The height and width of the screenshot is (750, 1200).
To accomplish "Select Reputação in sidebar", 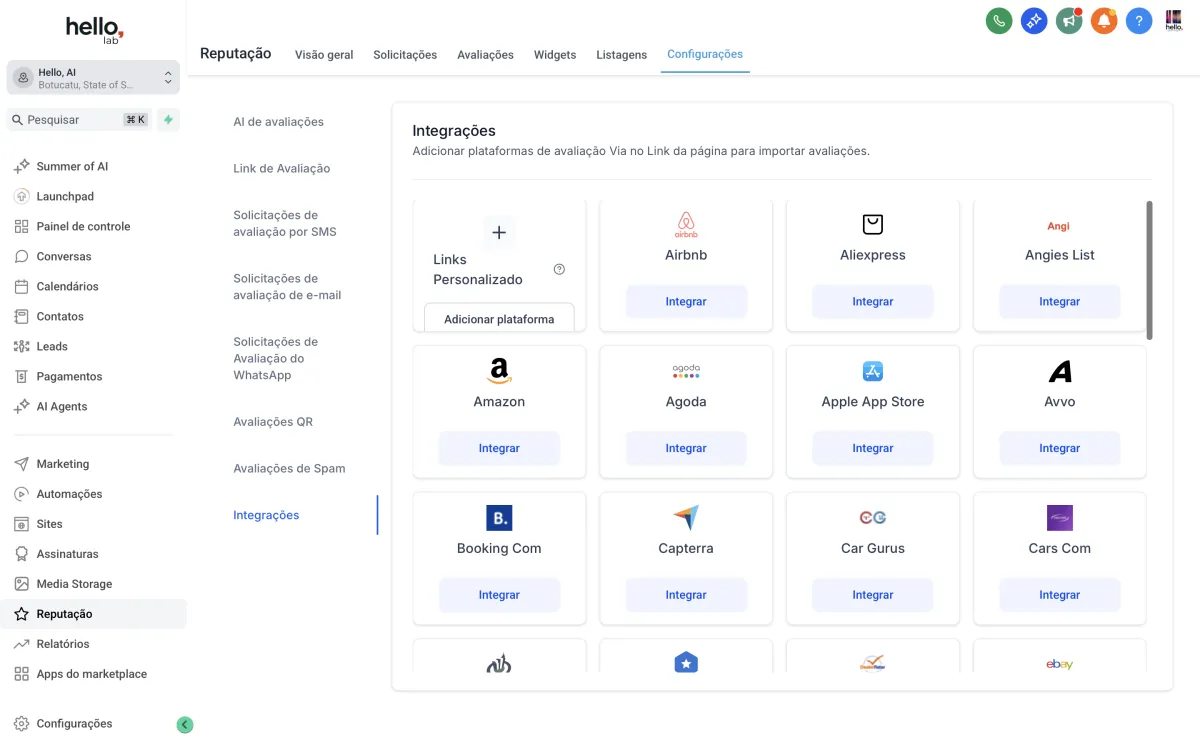I will pos(93,614).
